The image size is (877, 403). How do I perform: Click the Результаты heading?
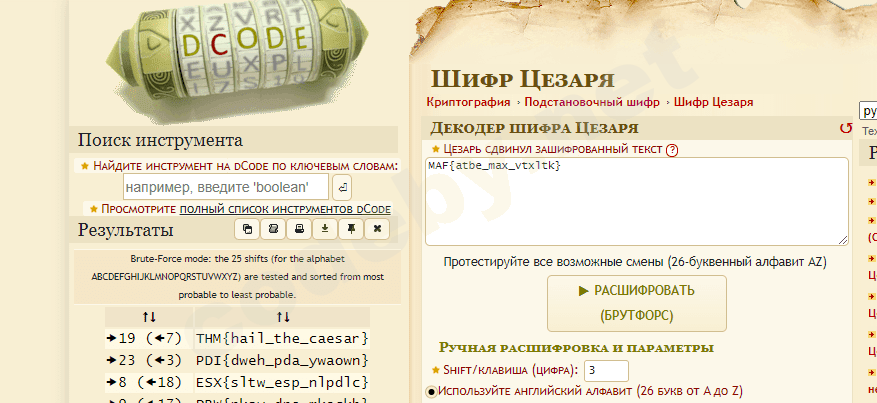coord(125,230)
